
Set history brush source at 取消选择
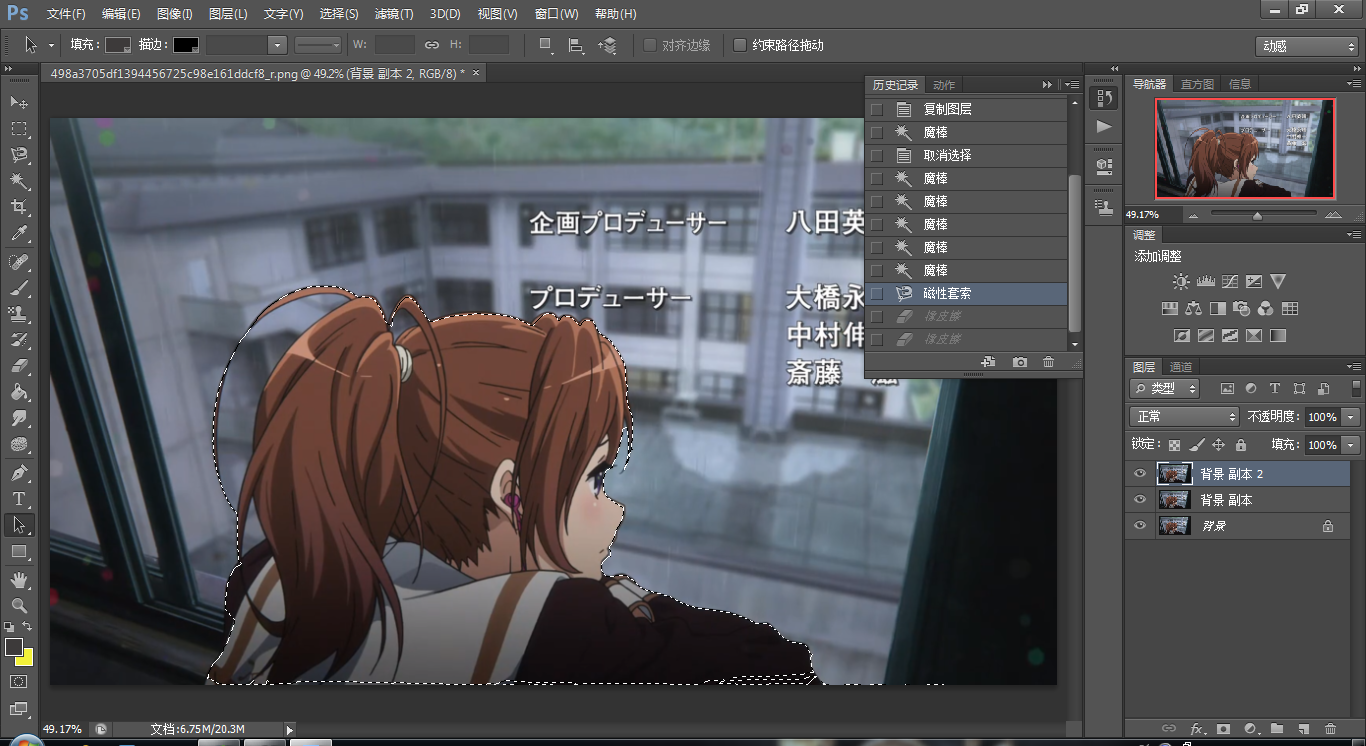tap(877, 155)
